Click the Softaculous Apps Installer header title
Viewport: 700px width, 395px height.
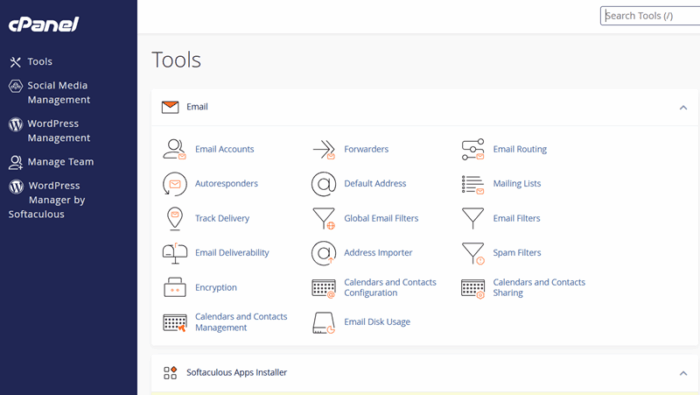(x=237, y=372)
